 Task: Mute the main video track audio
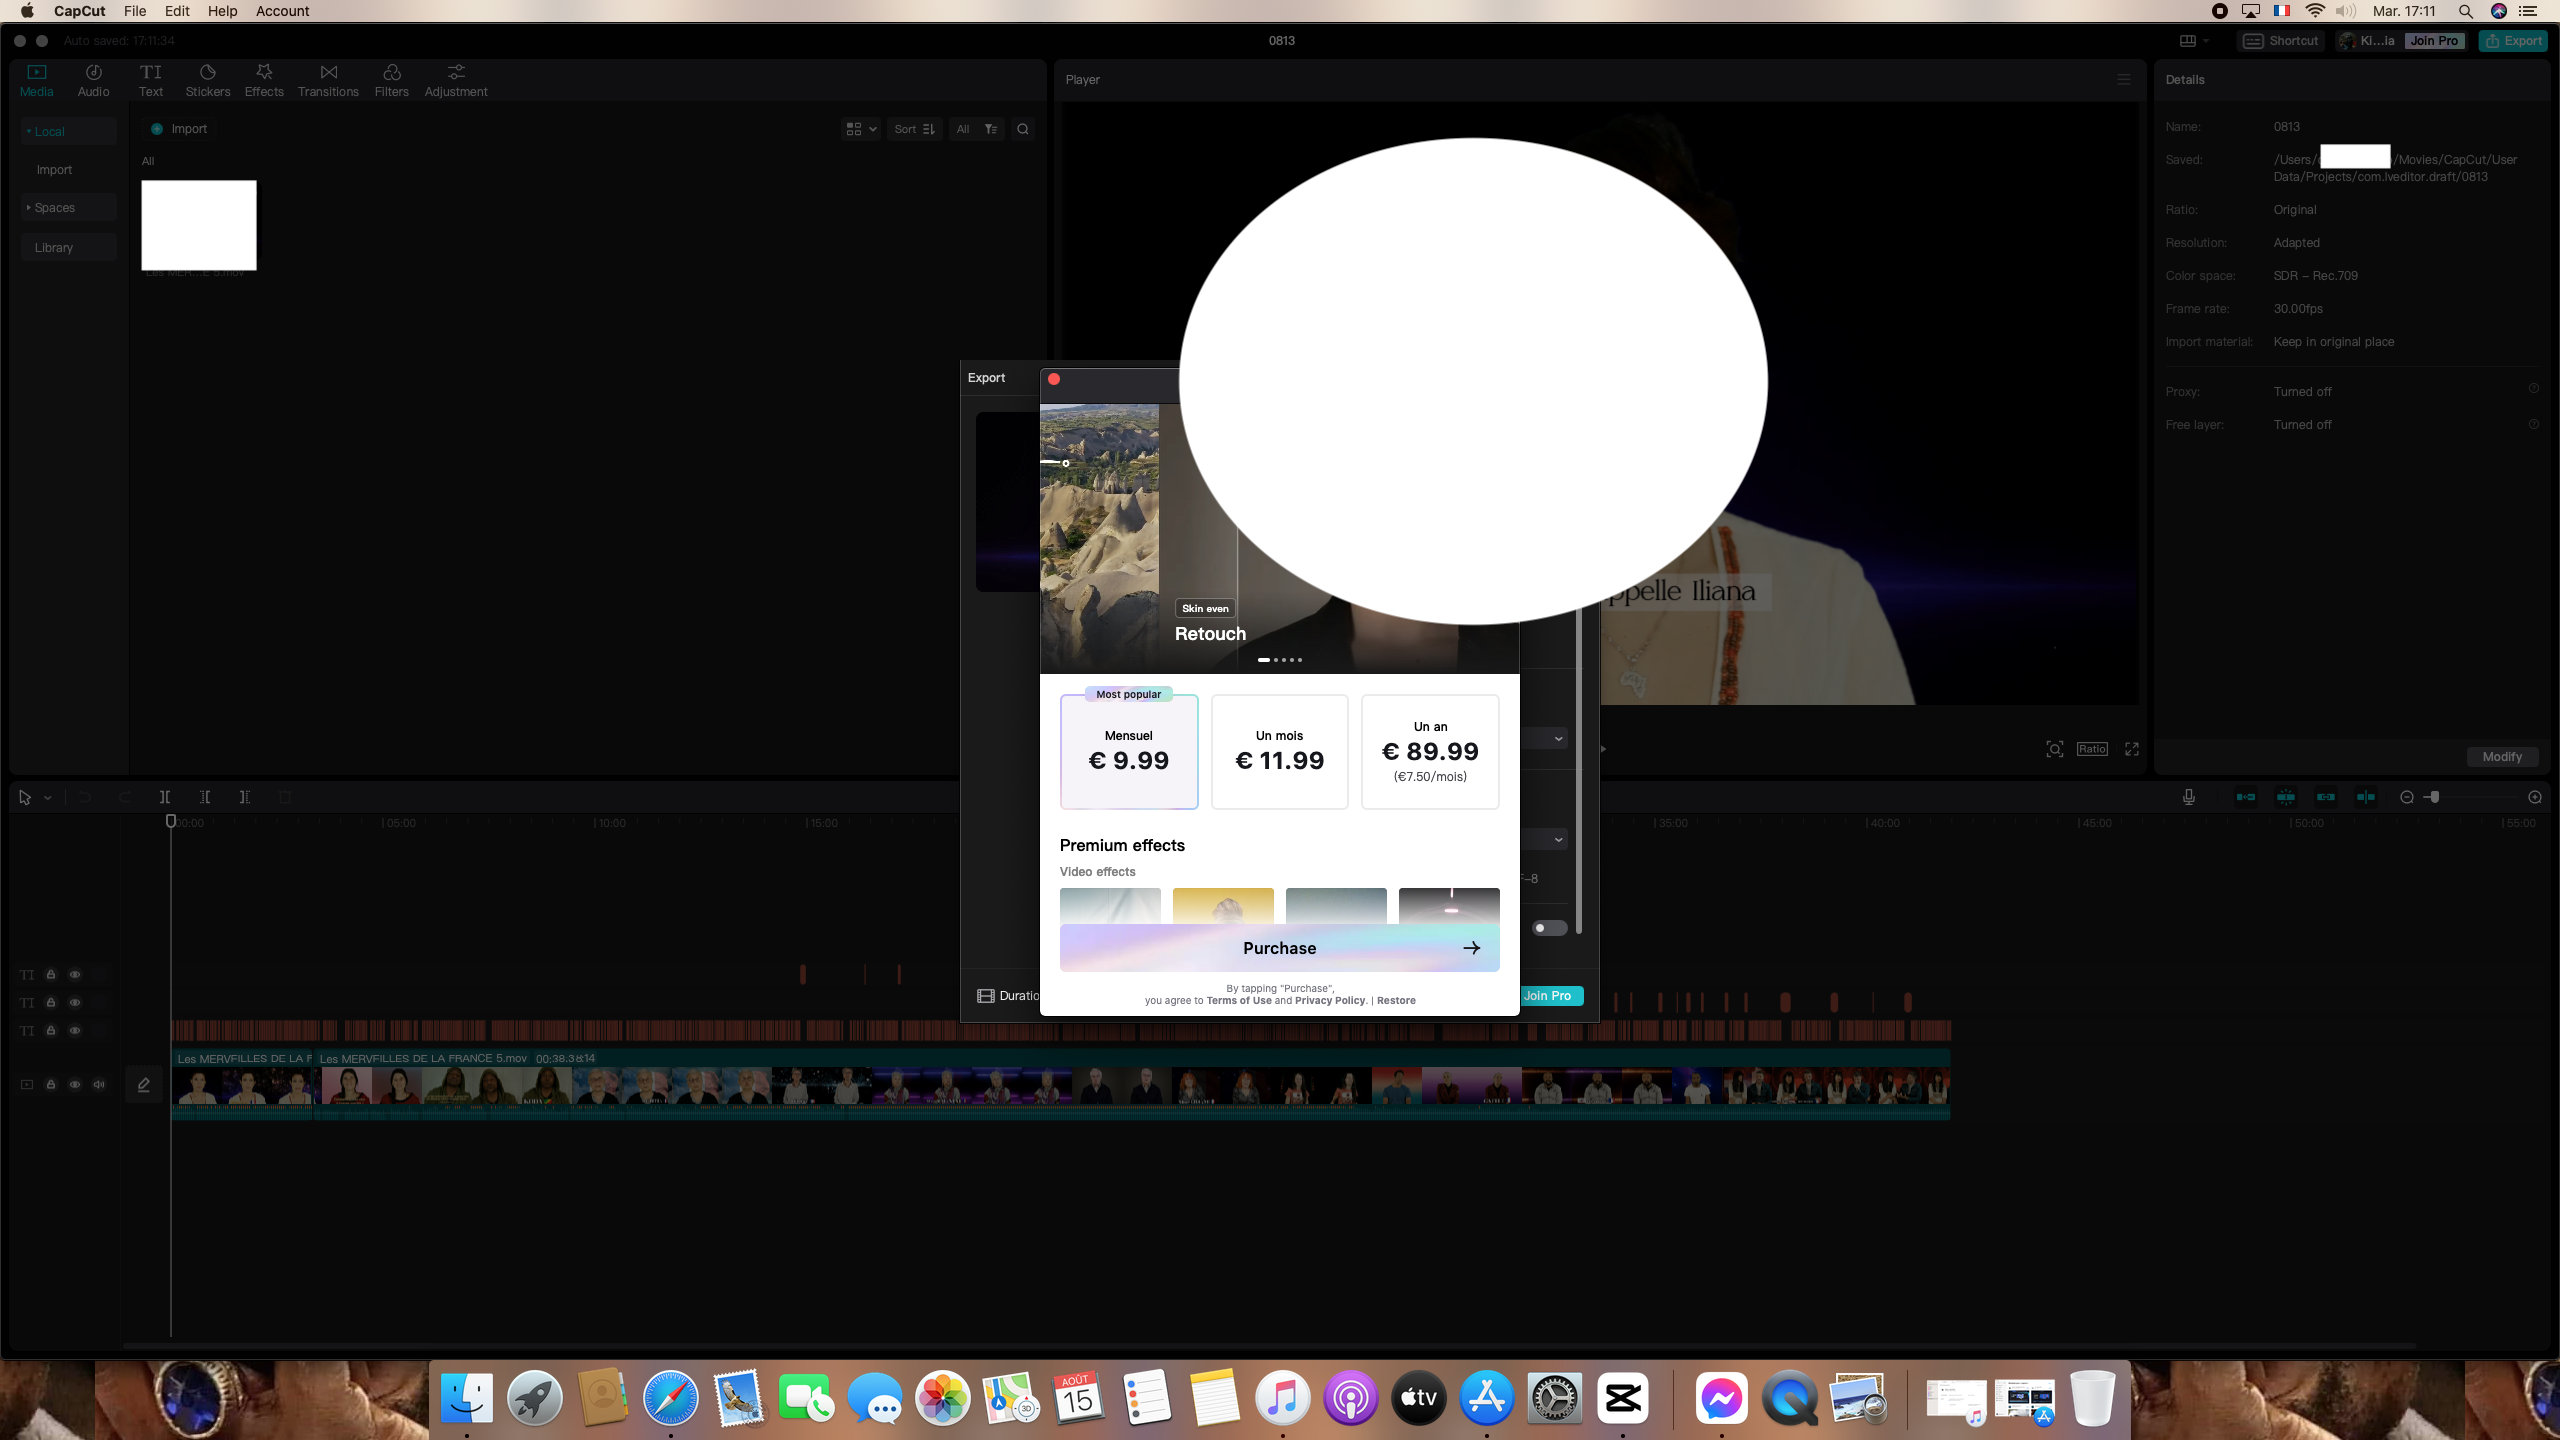coord(99,1084)
